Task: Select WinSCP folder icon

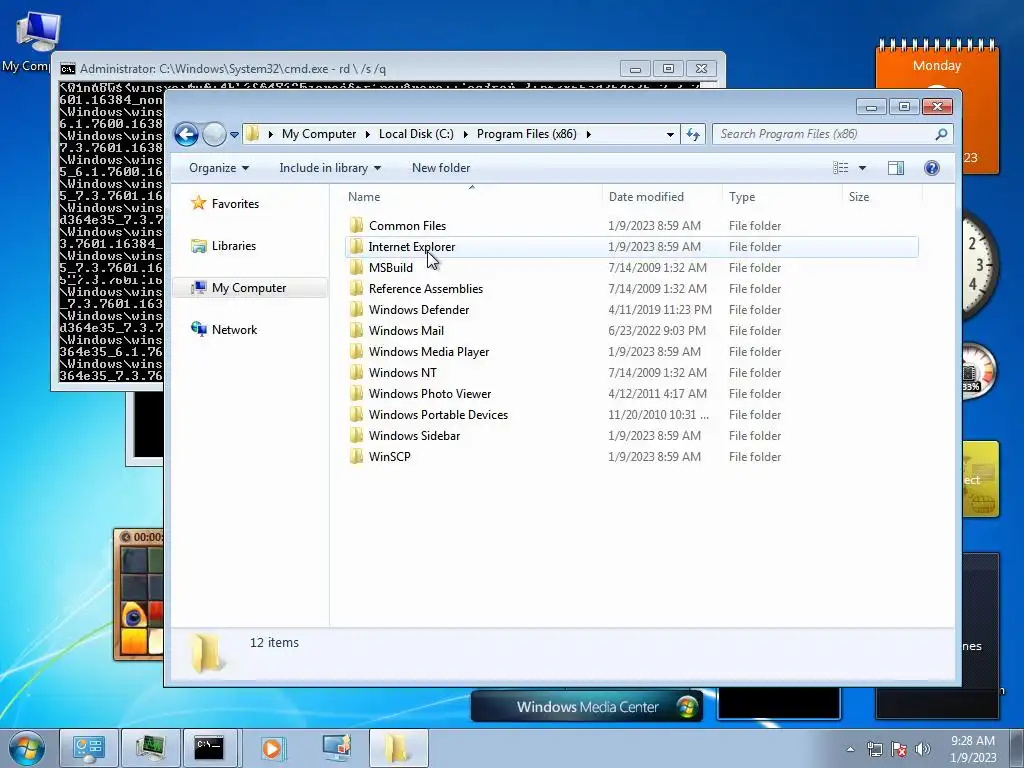Action: 357,456
